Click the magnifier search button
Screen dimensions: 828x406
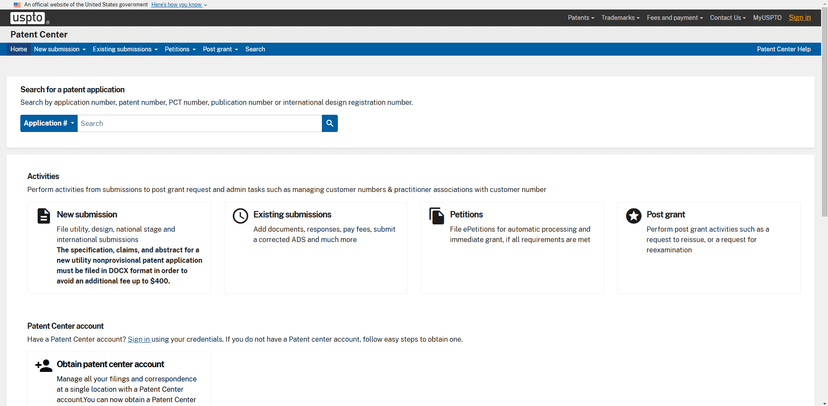(x=330, y=124)
